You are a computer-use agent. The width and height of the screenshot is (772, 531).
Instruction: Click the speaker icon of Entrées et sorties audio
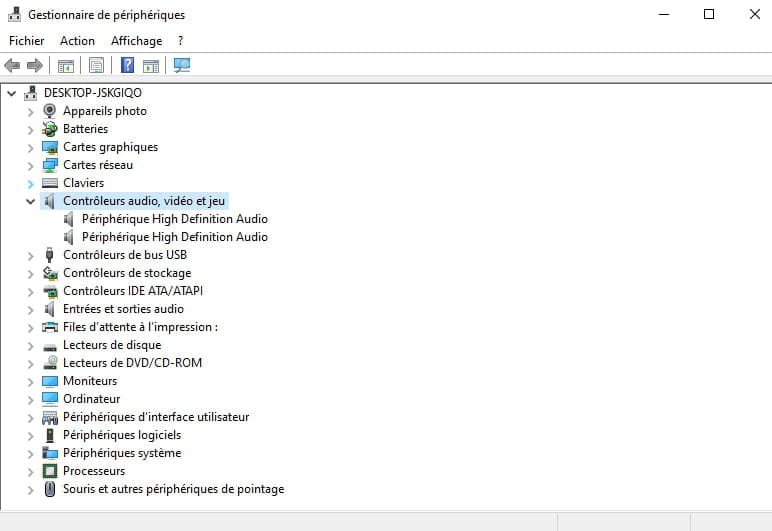[x=50, y=309]
